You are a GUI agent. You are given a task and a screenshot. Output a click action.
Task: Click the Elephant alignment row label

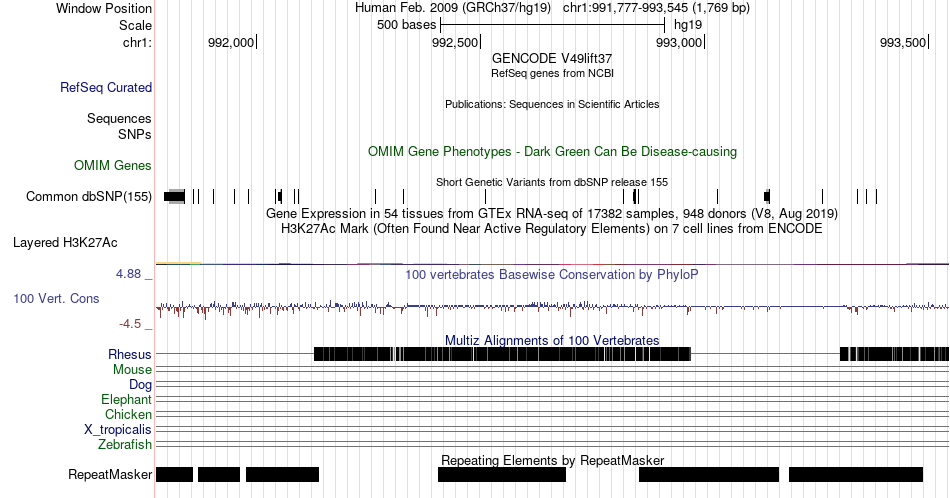(x=126, y=399)
